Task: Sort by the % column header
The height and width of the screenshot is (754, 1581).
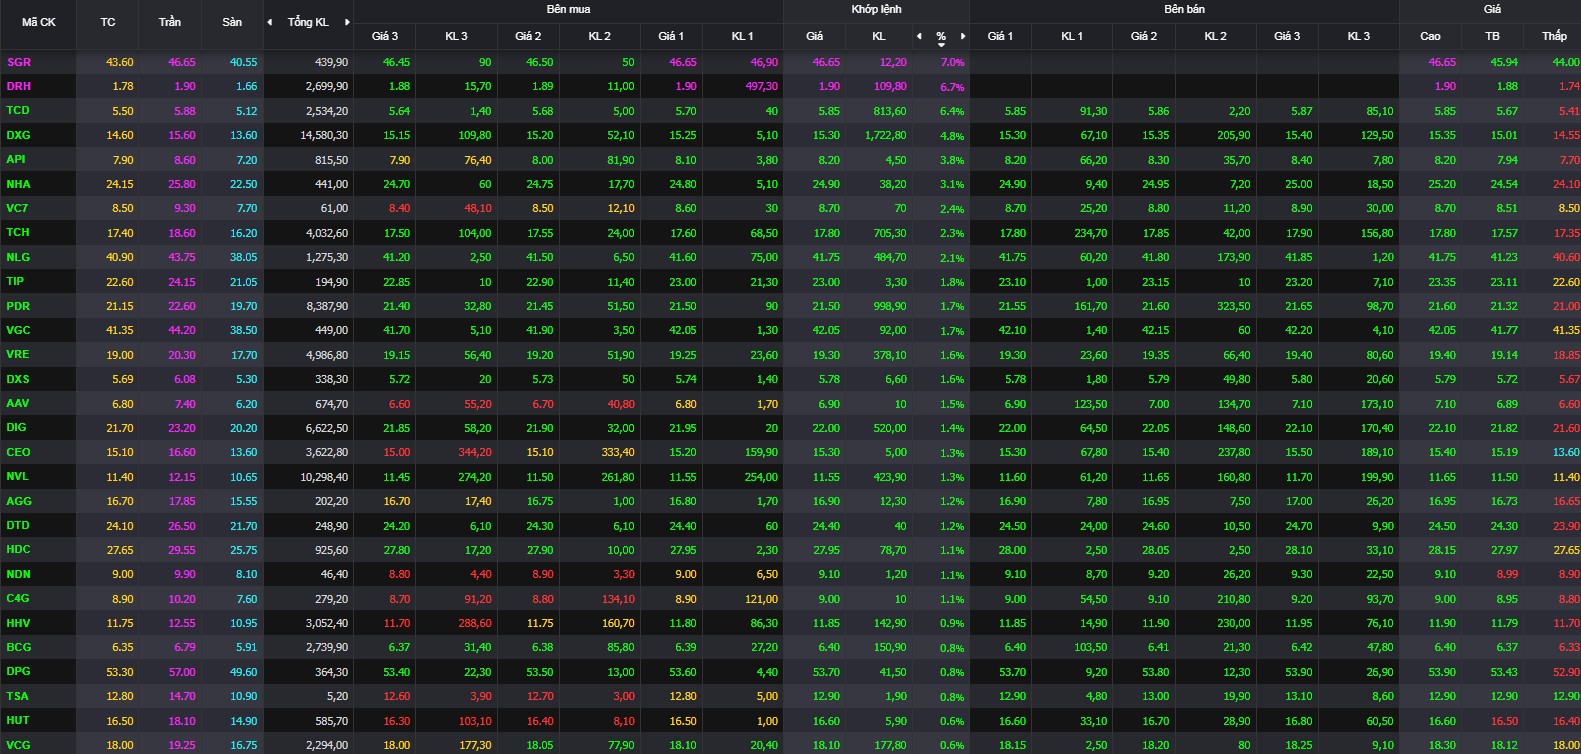Action: coord(941,36)
